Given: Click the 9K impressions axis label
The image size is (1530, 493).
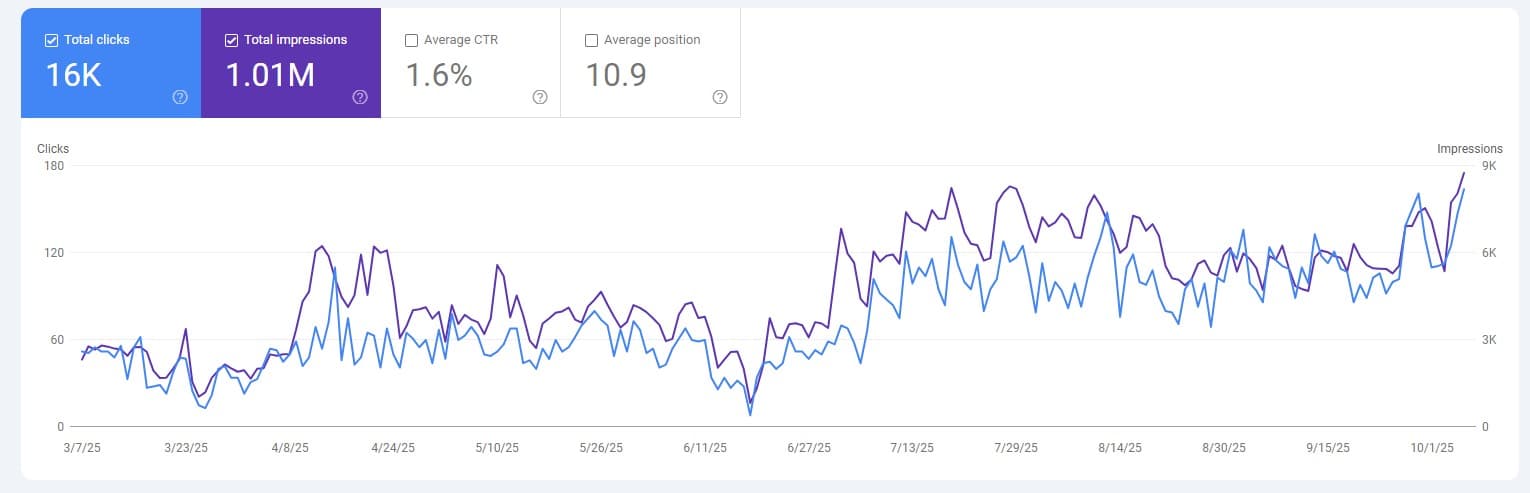Looking at the screenshot, I should pyautogui.click(x=1489, y=166).
